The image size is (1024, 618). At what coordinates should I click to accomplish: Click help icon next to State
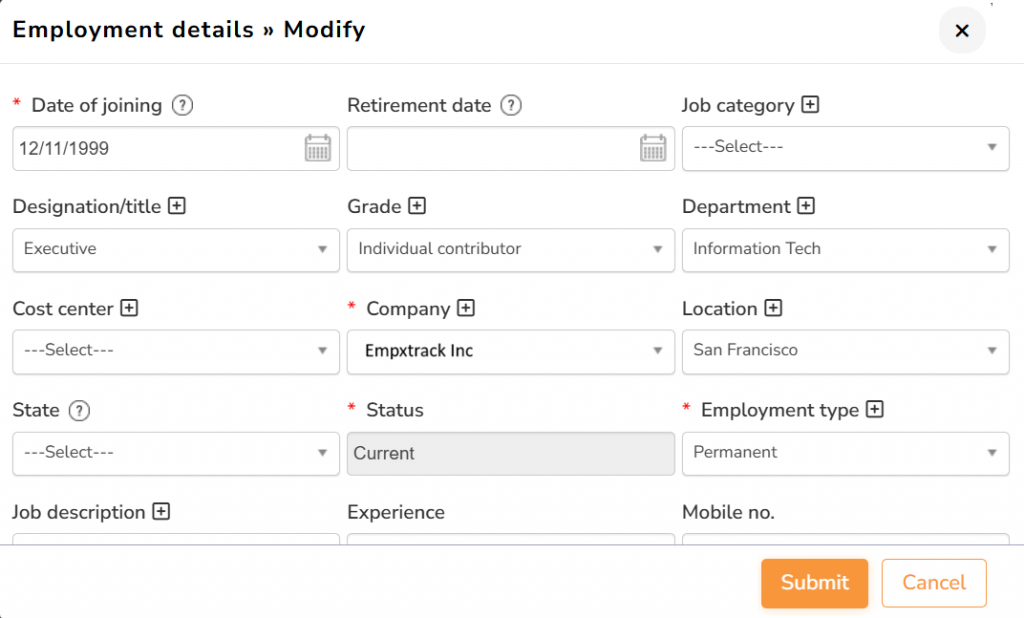pos(80,410)
